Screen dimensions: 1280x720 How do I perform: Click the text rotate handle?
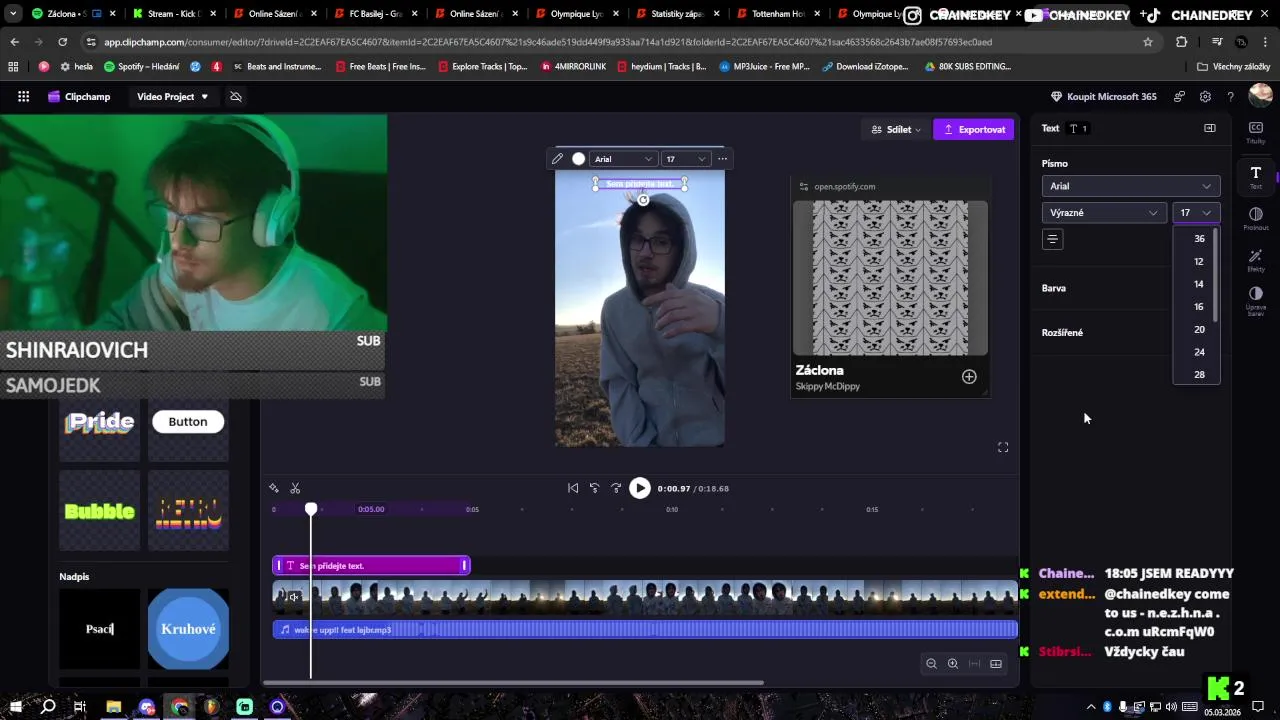[x=643, y=200]
